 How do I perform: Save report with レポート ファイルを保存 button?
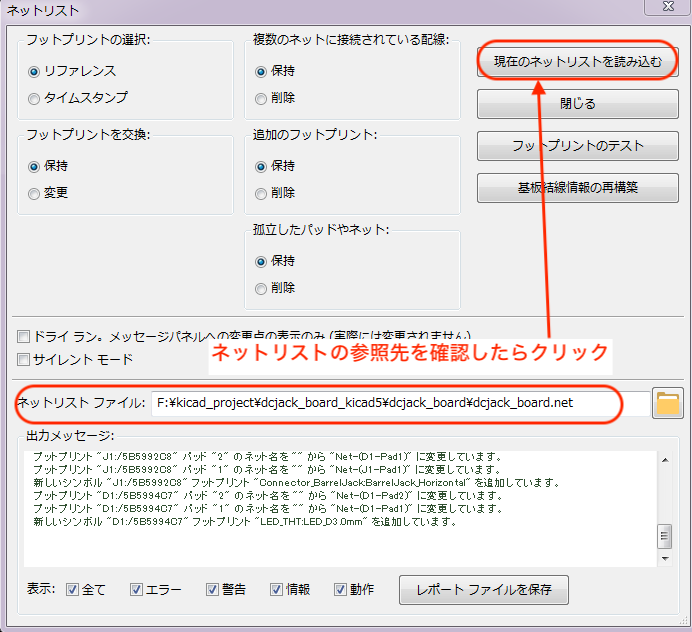click(484, 590)
